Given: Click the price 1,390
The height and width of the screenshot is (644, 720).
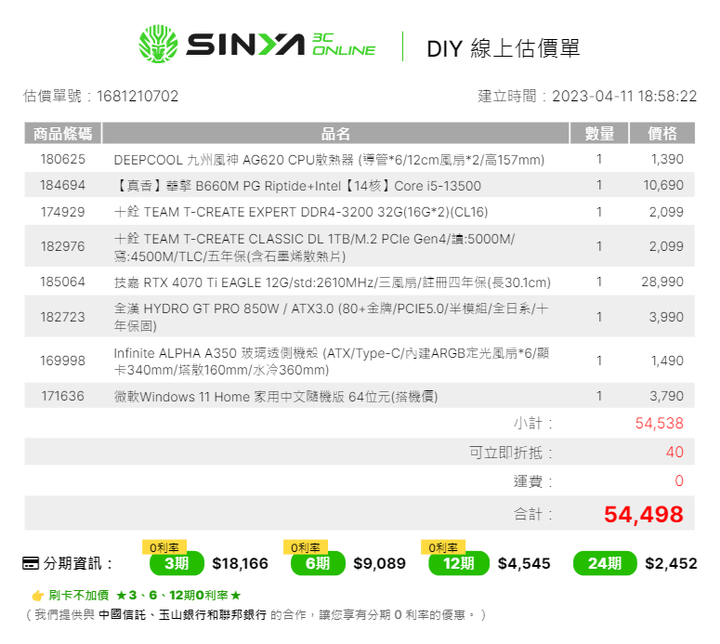Looking at the screenshot, I should coord(667,159).
